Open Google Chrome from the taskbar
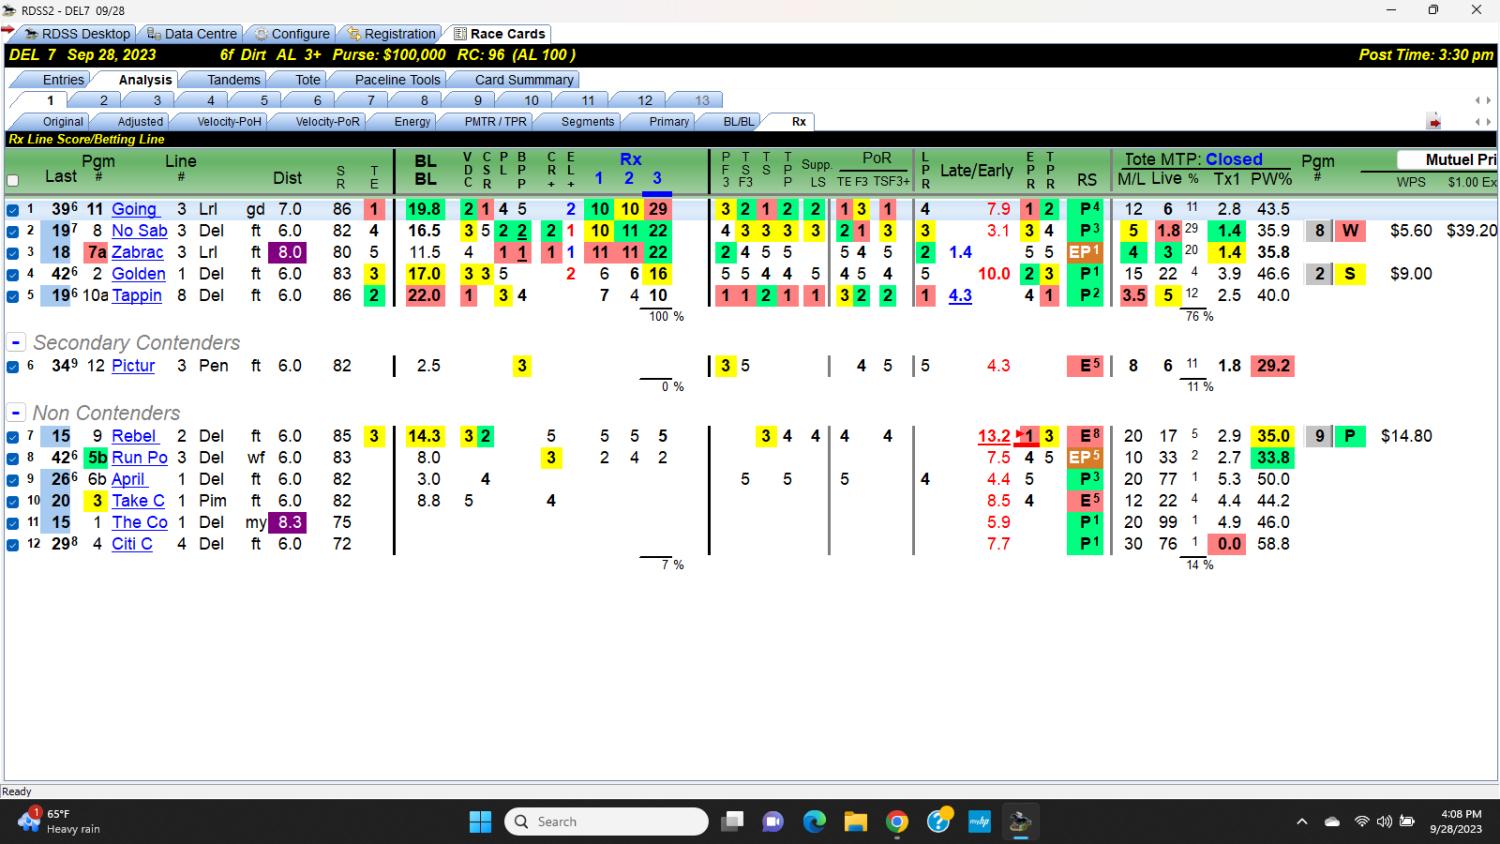Viewport: 1500px width, 844px height. 897,822
